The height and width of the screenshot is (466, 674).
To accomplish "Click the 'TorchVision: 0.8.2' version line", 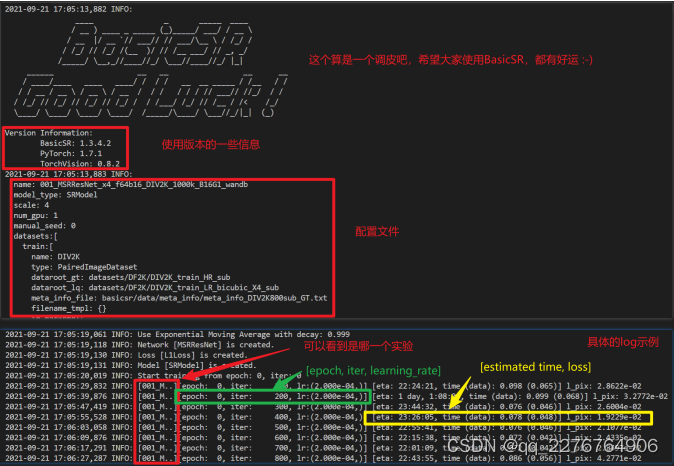I will pos(80,164).
